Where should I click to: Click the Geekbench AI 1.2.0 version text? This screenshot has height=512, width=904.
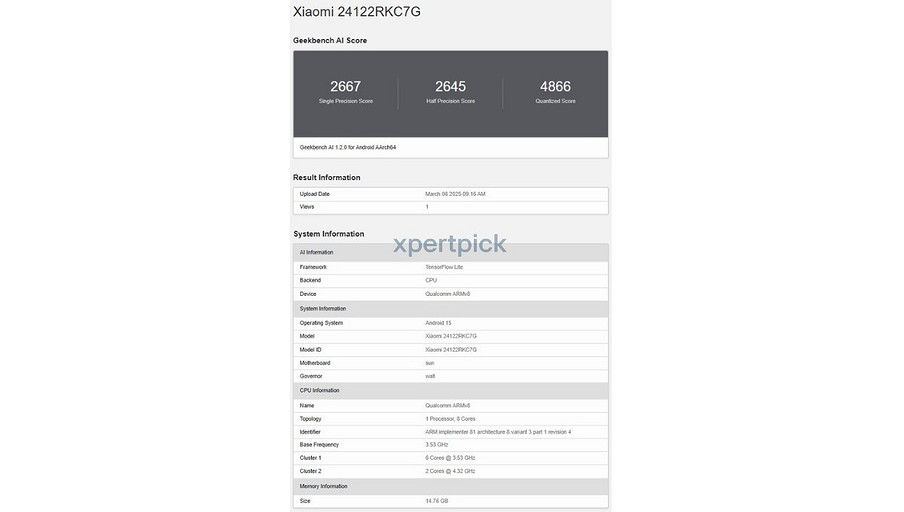(x=348, y=147)
